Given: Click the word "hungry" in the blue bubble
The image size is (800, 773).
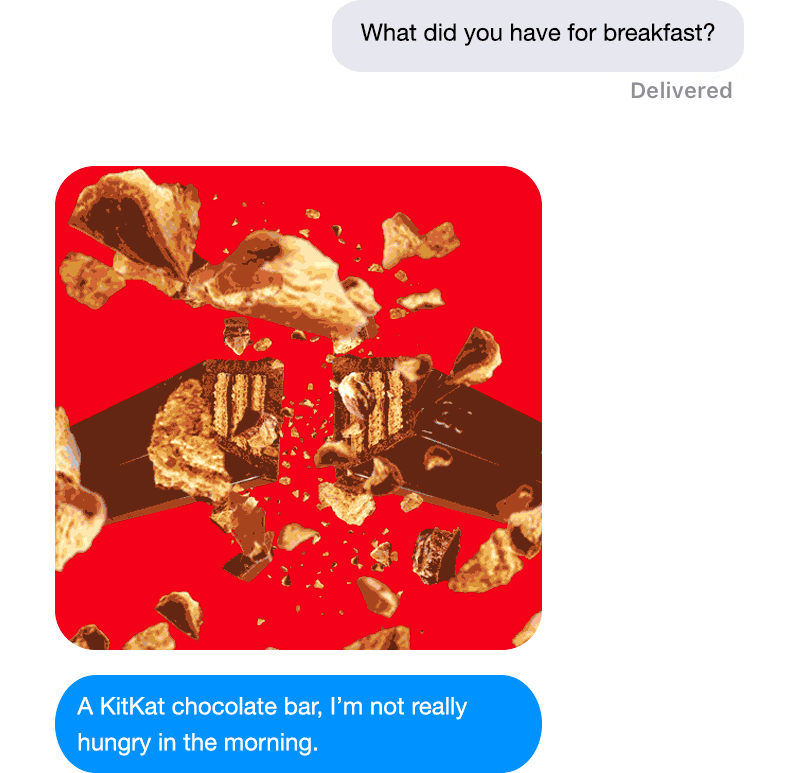Looking at the screenshot, I should tap(114, 744).
